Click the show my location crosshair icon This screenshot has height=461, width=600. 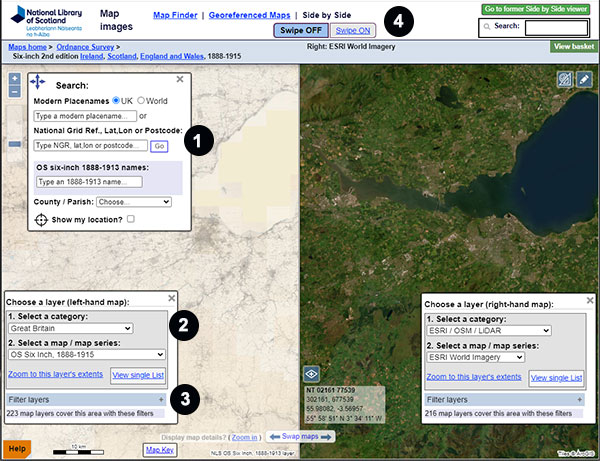(41, 220)
